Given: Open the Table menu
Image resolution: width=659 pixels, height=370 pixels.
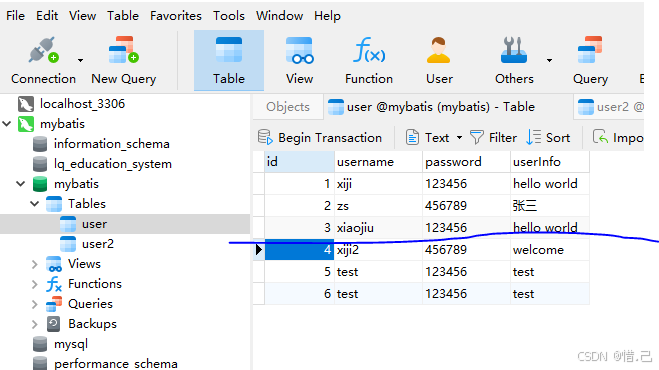Looking at the screenshot, I should coord(123,16).
